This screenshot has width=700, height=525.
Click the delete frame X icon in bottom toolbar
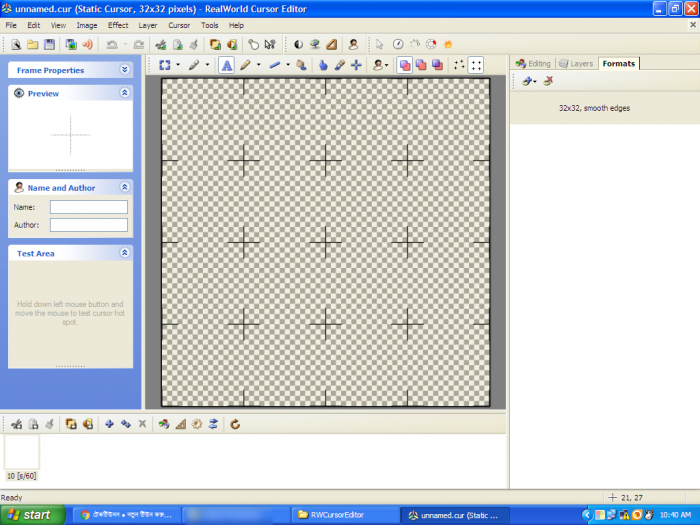[x=142, y=424]
